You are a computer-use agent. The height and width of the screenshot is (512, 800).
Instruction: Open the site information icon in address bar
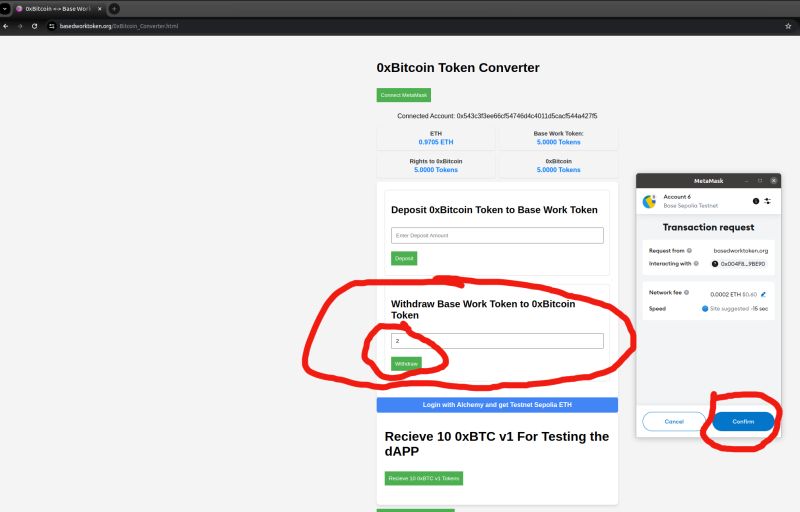point(52,26)
